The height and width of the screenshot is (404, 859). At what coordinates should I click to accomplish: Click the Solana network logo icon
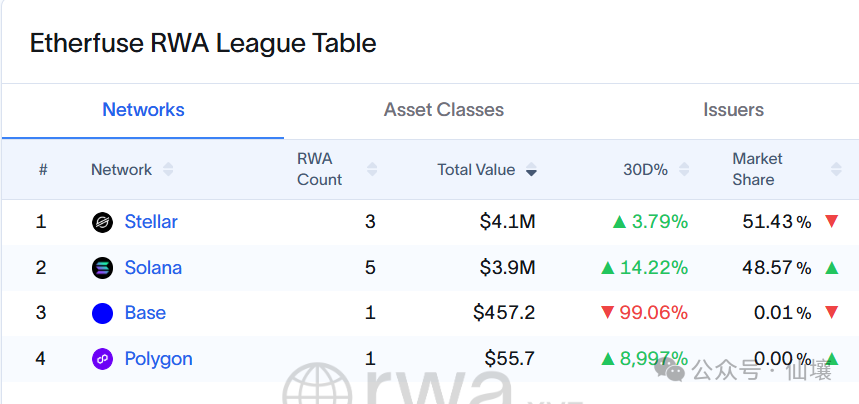(x=102, y=268)
